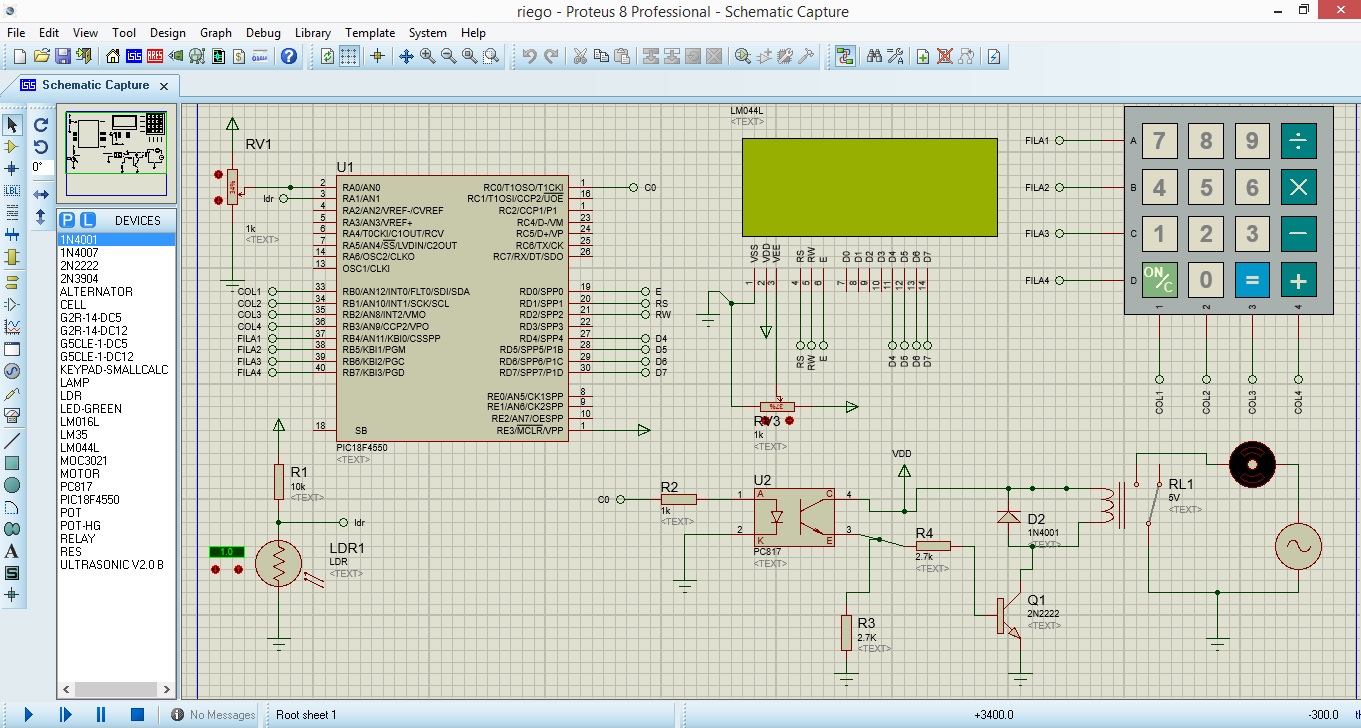Pause the running simulation
1361x728 pixels.
tap(101, 714)
